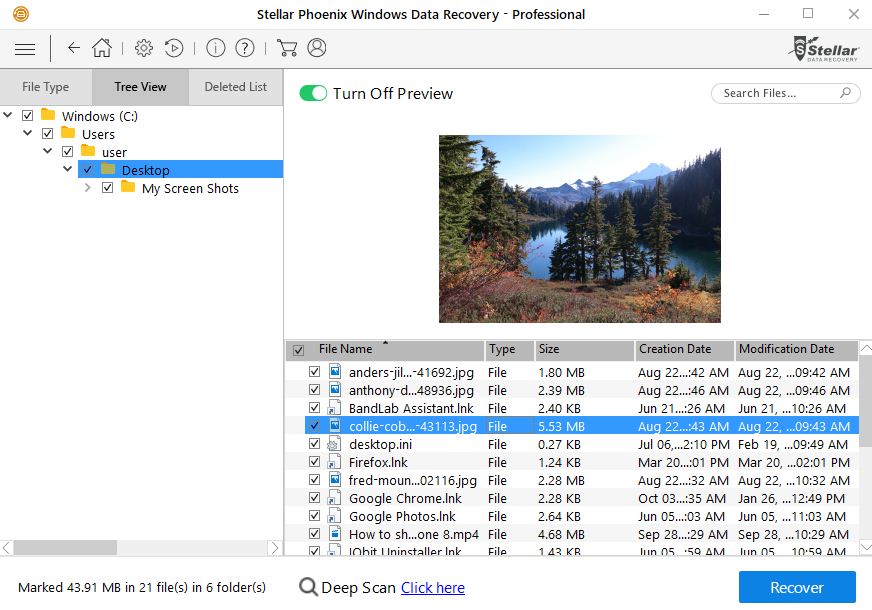Image resolution: width=872 pixels, height=610 pixels.
Task: Uncheck the My Screen Shots checkbox
Action: pos(107,187)
